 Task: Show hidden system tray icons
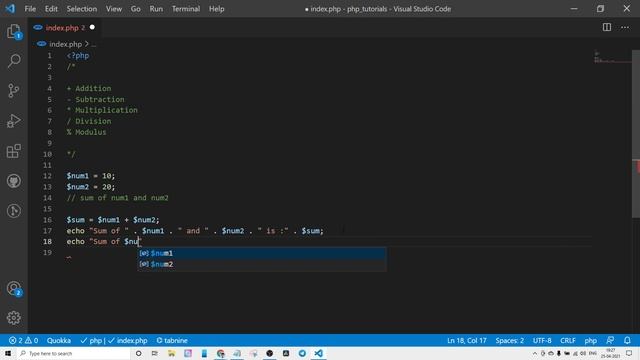tap(535, 353)
